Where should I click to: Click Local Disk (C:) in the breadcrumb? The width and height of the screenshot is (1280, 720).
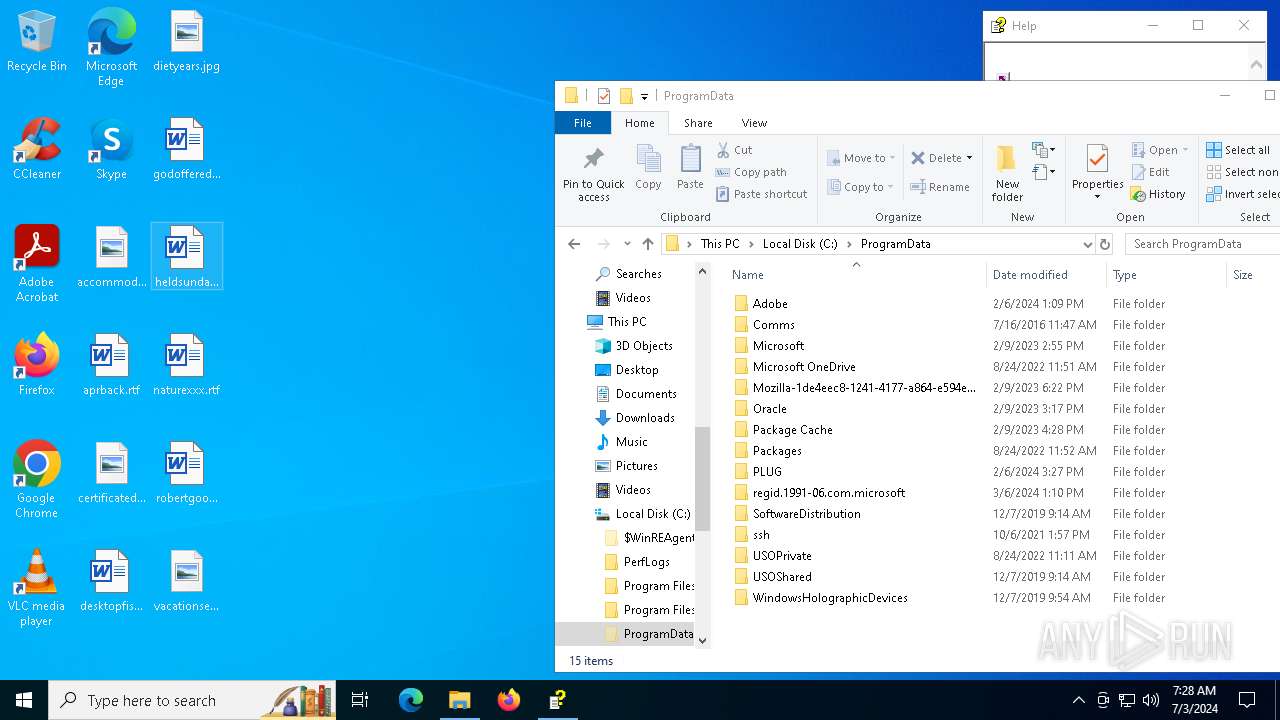pos(800,244)
